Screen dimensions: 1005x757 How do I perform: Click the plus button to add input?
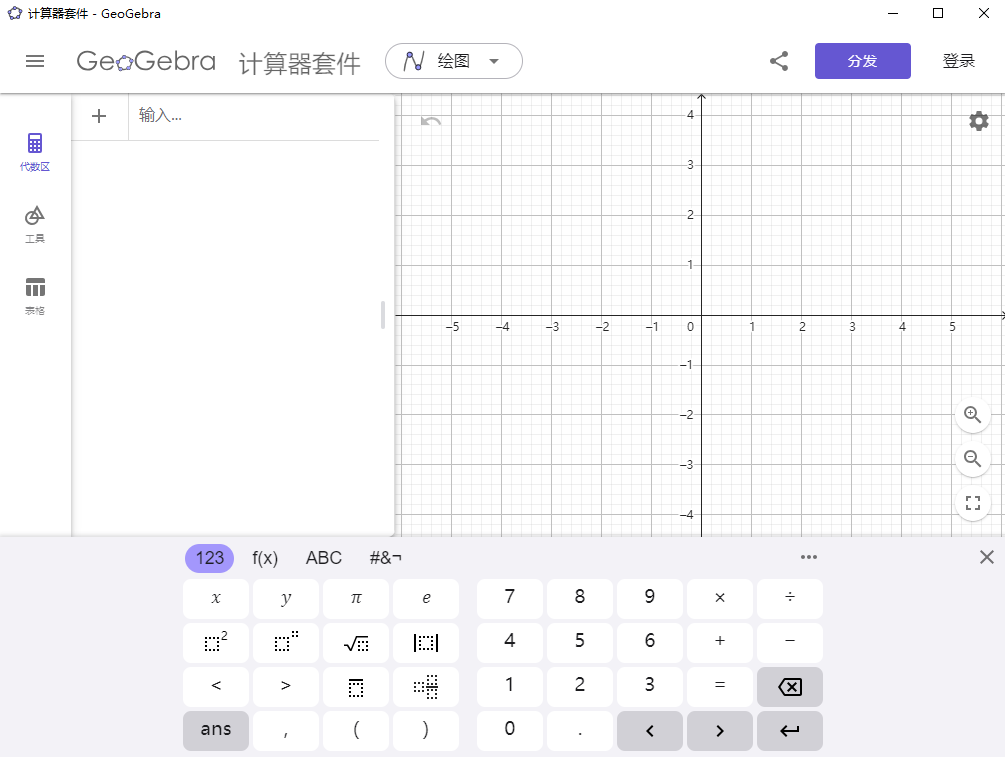point(99,115)
